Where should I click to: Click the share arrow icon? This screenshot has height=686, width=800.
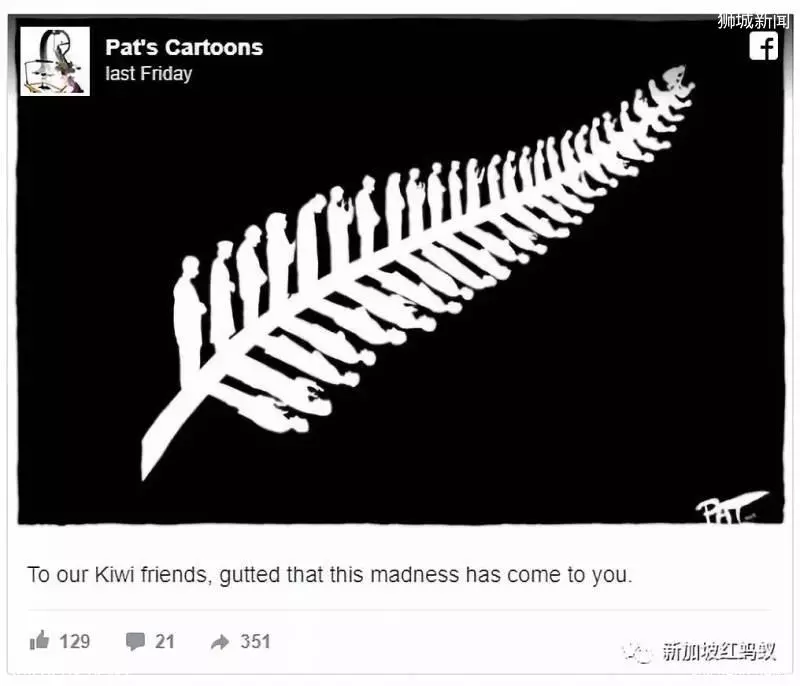click(220, 642)
